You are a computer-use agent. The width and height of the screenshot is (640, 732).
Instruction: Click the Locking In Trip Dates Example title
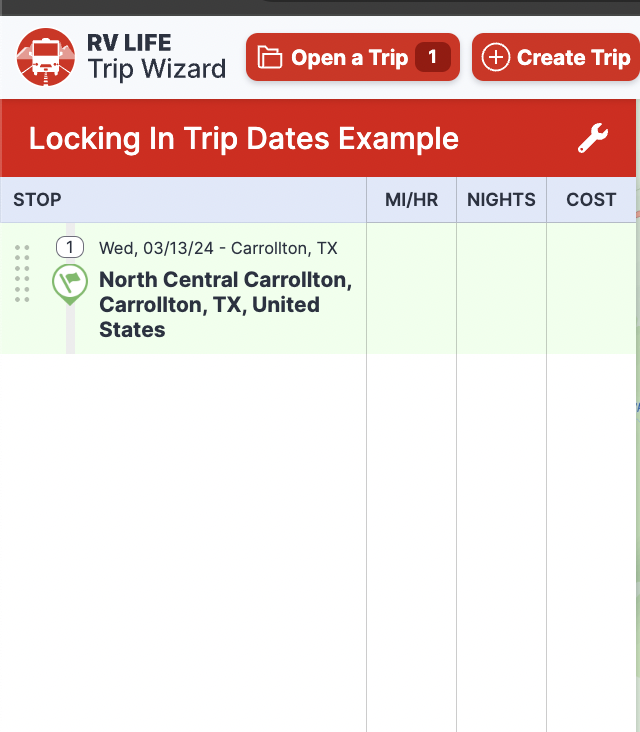click(244, 139)
